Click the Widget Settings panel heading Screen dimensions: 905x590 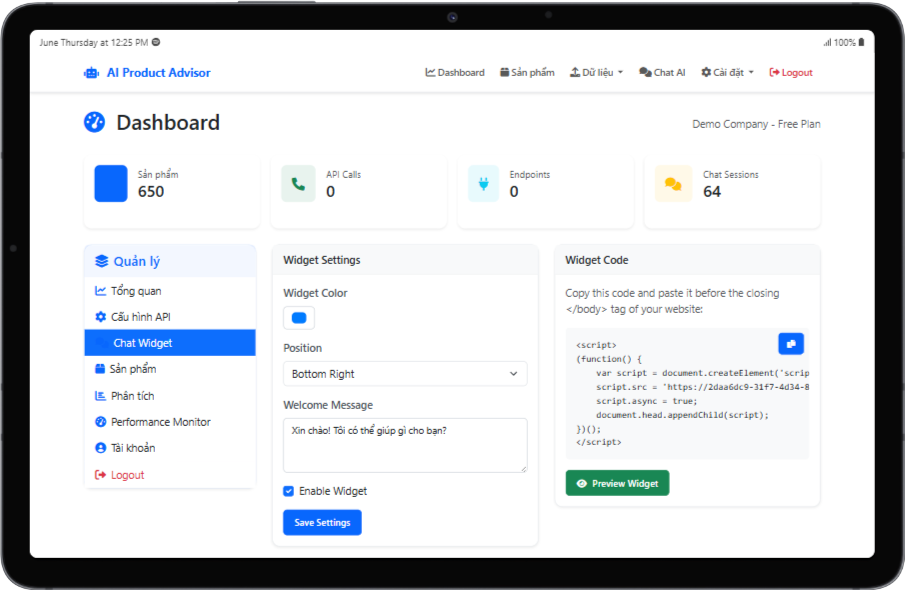(321, 260)
